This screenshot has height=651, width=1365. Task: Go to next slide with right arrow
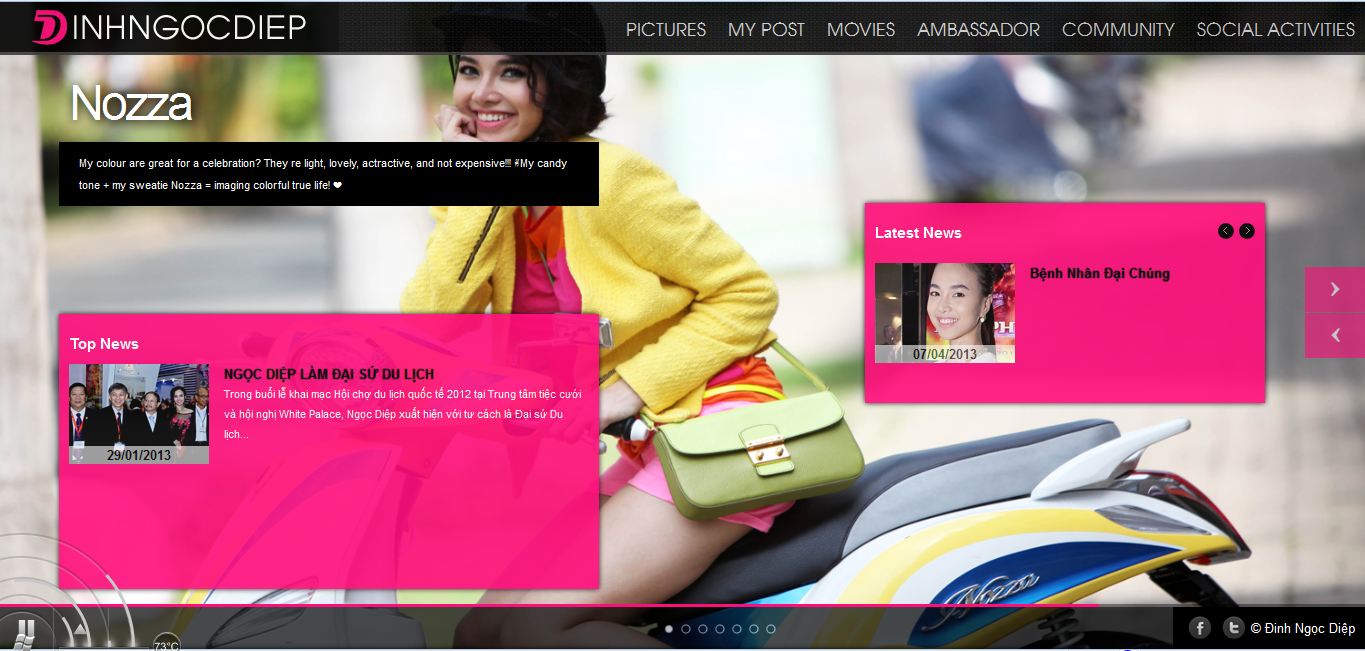[1335, 289]
